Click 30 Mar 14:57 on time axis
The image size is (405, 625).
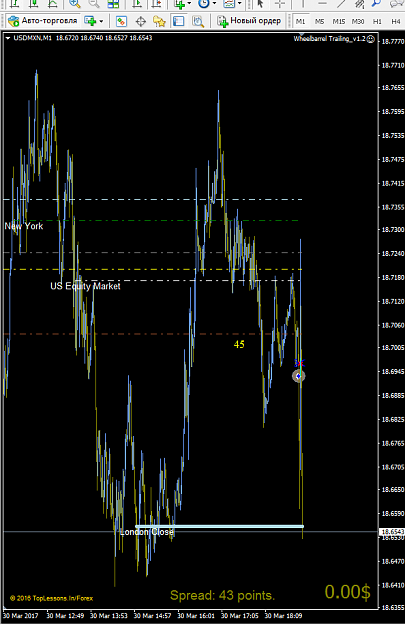(153, 616)
